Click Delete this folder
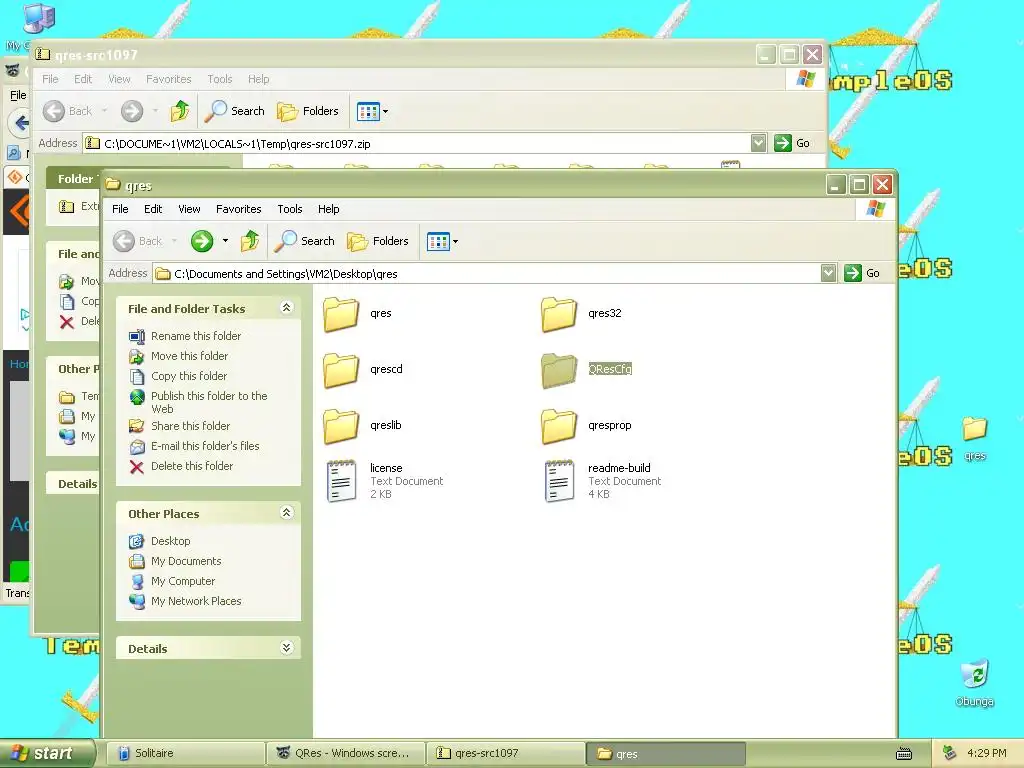1024x768 pixels. (x=192, y=466)
